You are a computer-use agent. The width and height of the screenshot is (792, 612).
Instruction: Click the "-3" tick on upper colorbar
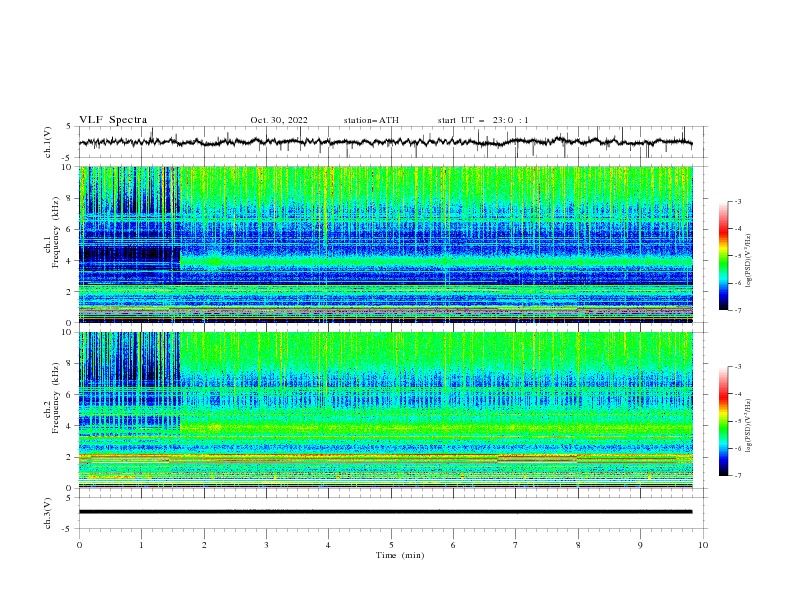click(x=737, y=201)
